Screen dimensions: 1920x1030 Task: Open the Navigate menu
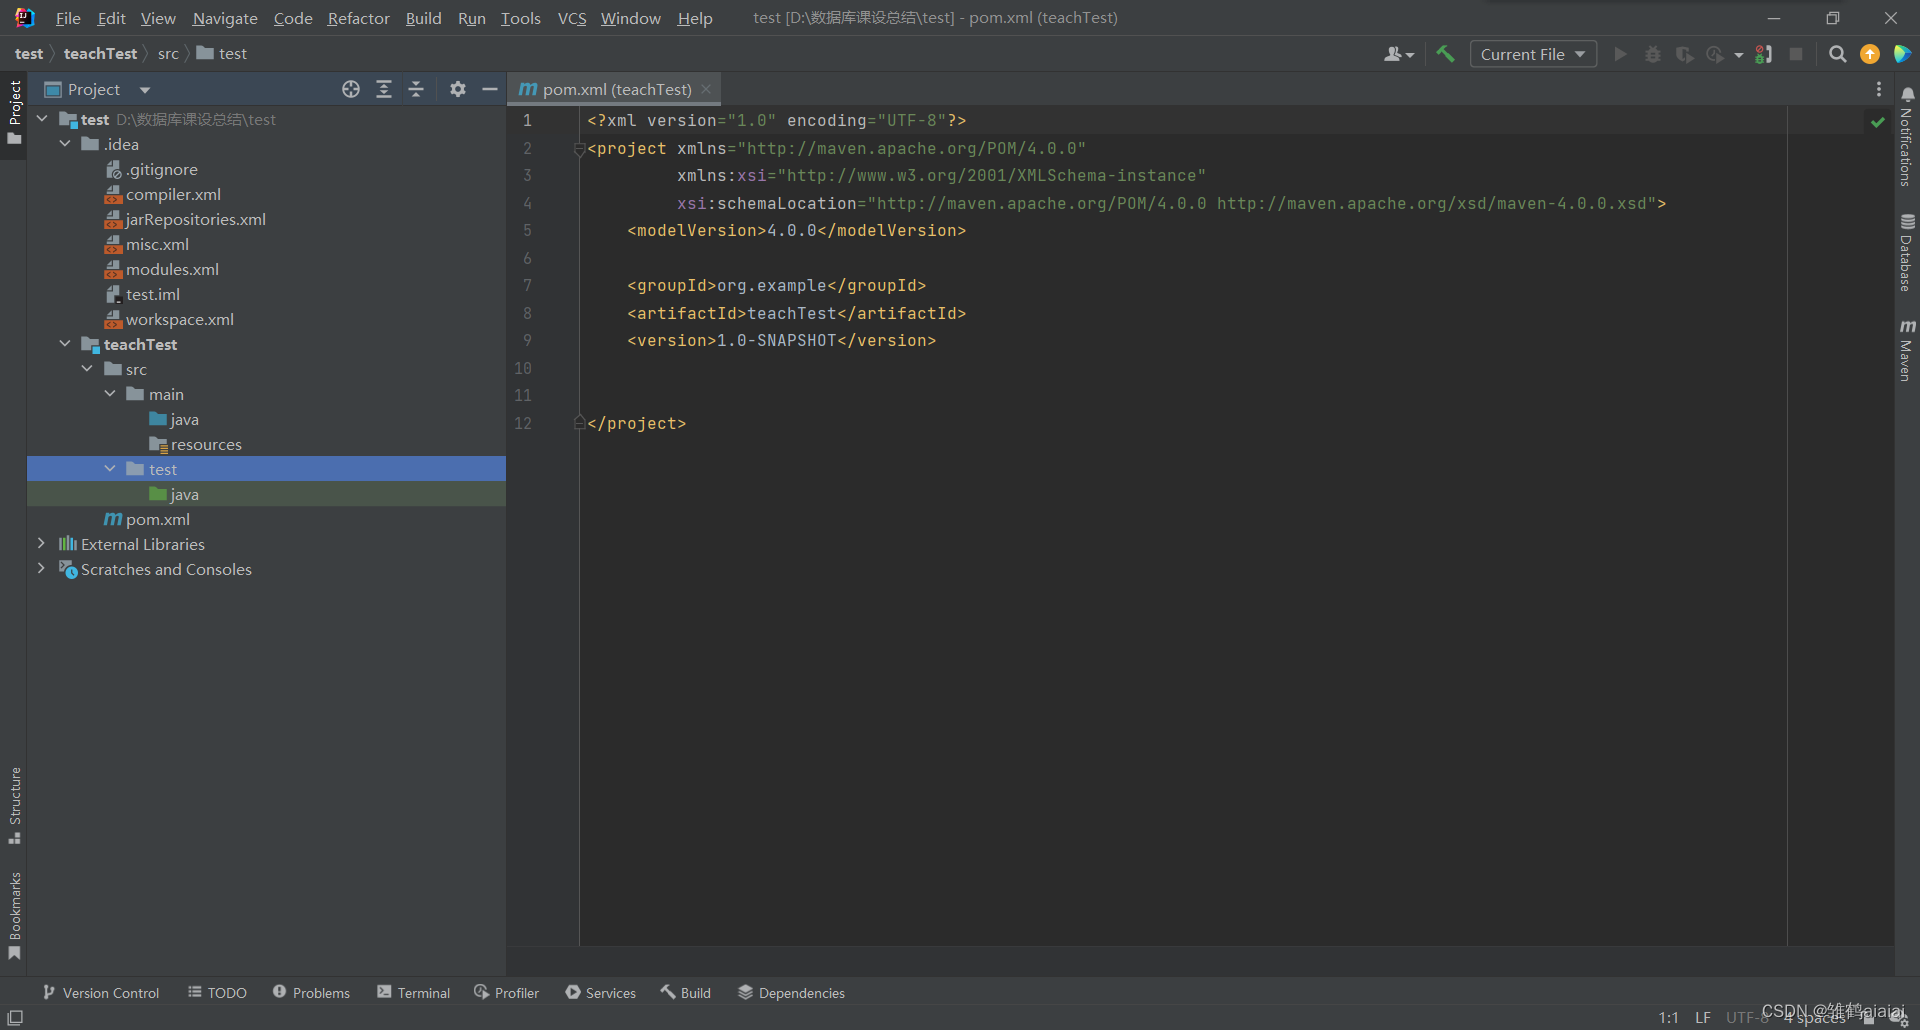(x=225, y=18)
